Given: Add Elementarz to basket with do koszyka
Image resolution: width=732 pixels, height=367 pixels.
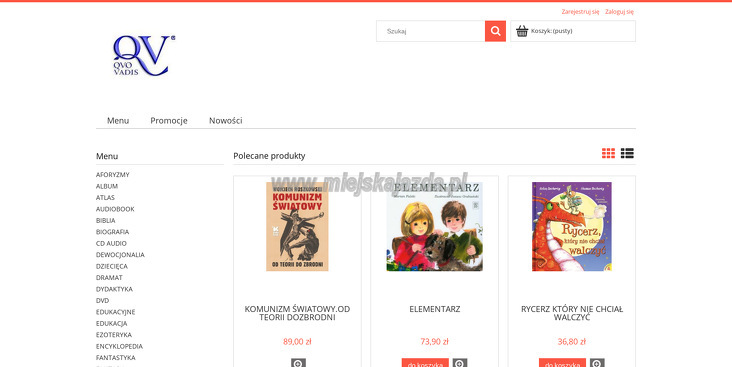Looking at the screenshot, I should tap(425, 363).
